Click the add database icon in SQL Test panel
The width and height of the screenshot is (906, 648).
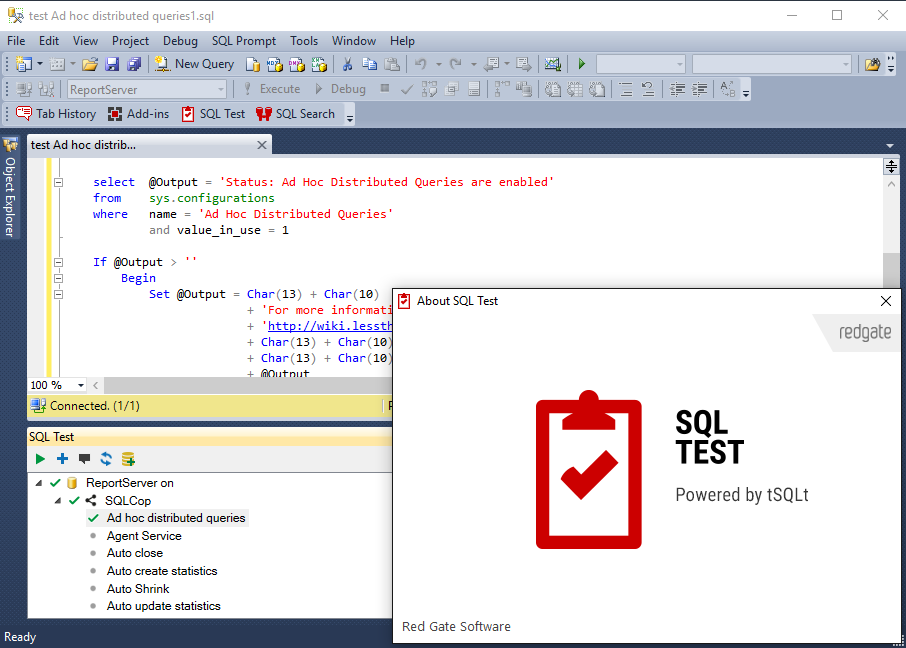[x=128, y=459]
